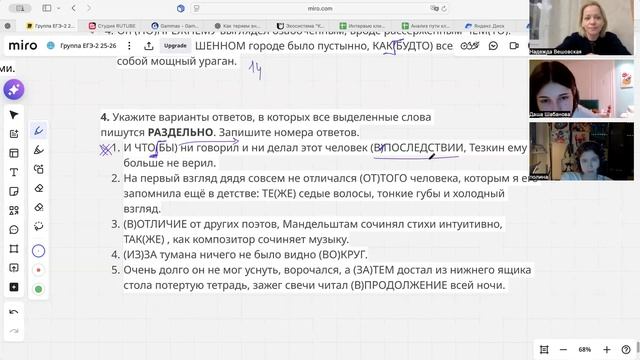Pick the green pen color

click(39, 289)
